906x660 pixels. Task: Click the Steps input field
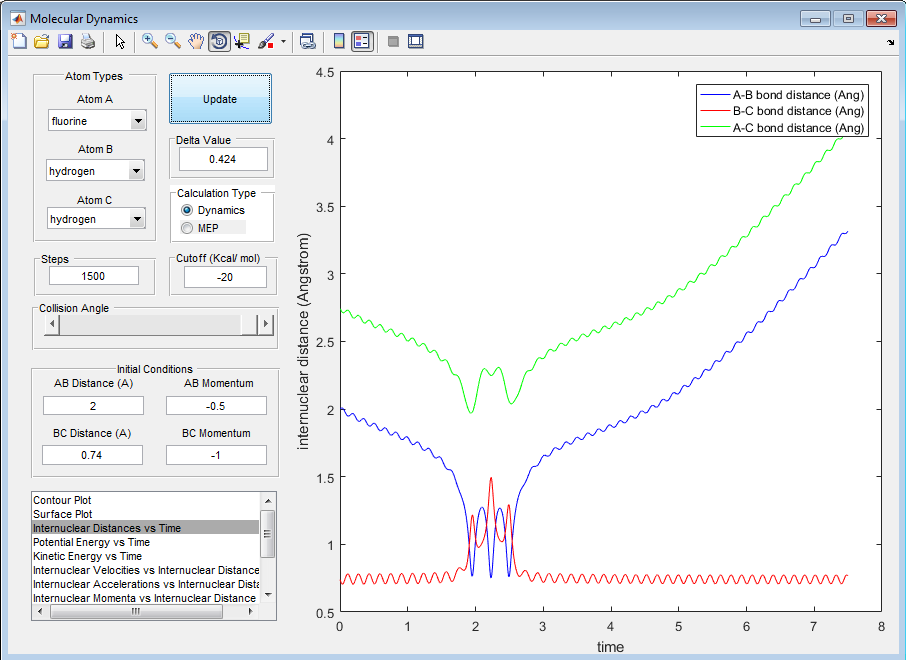(x=92, y=276)
